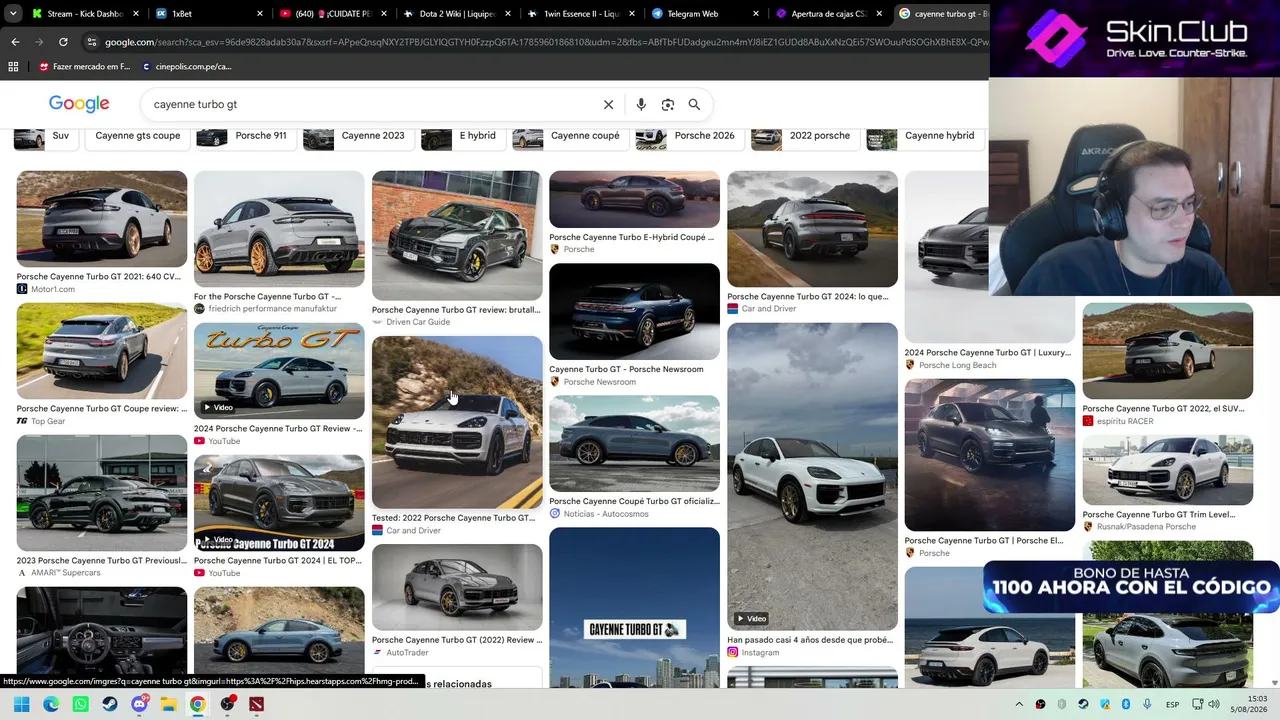The width and height of the screenshot is (1280, 720).
Task: Open File Explorer from the taskbar
Action: (168, 704)
